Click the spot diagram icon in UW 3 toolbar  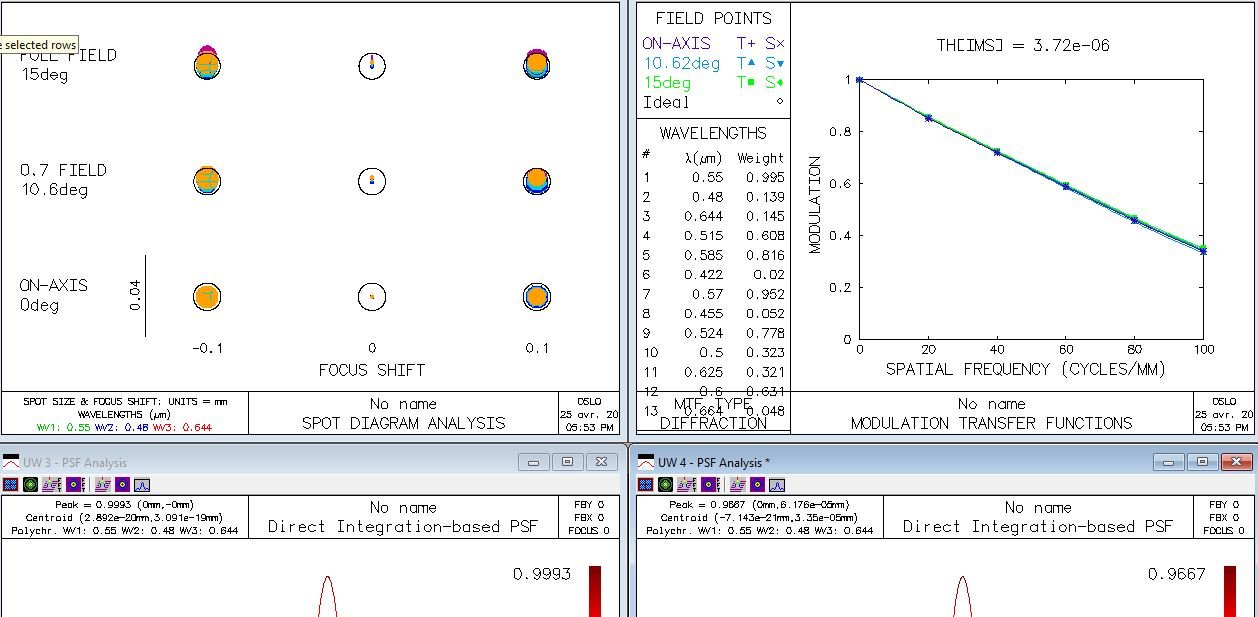pos(10,485)
